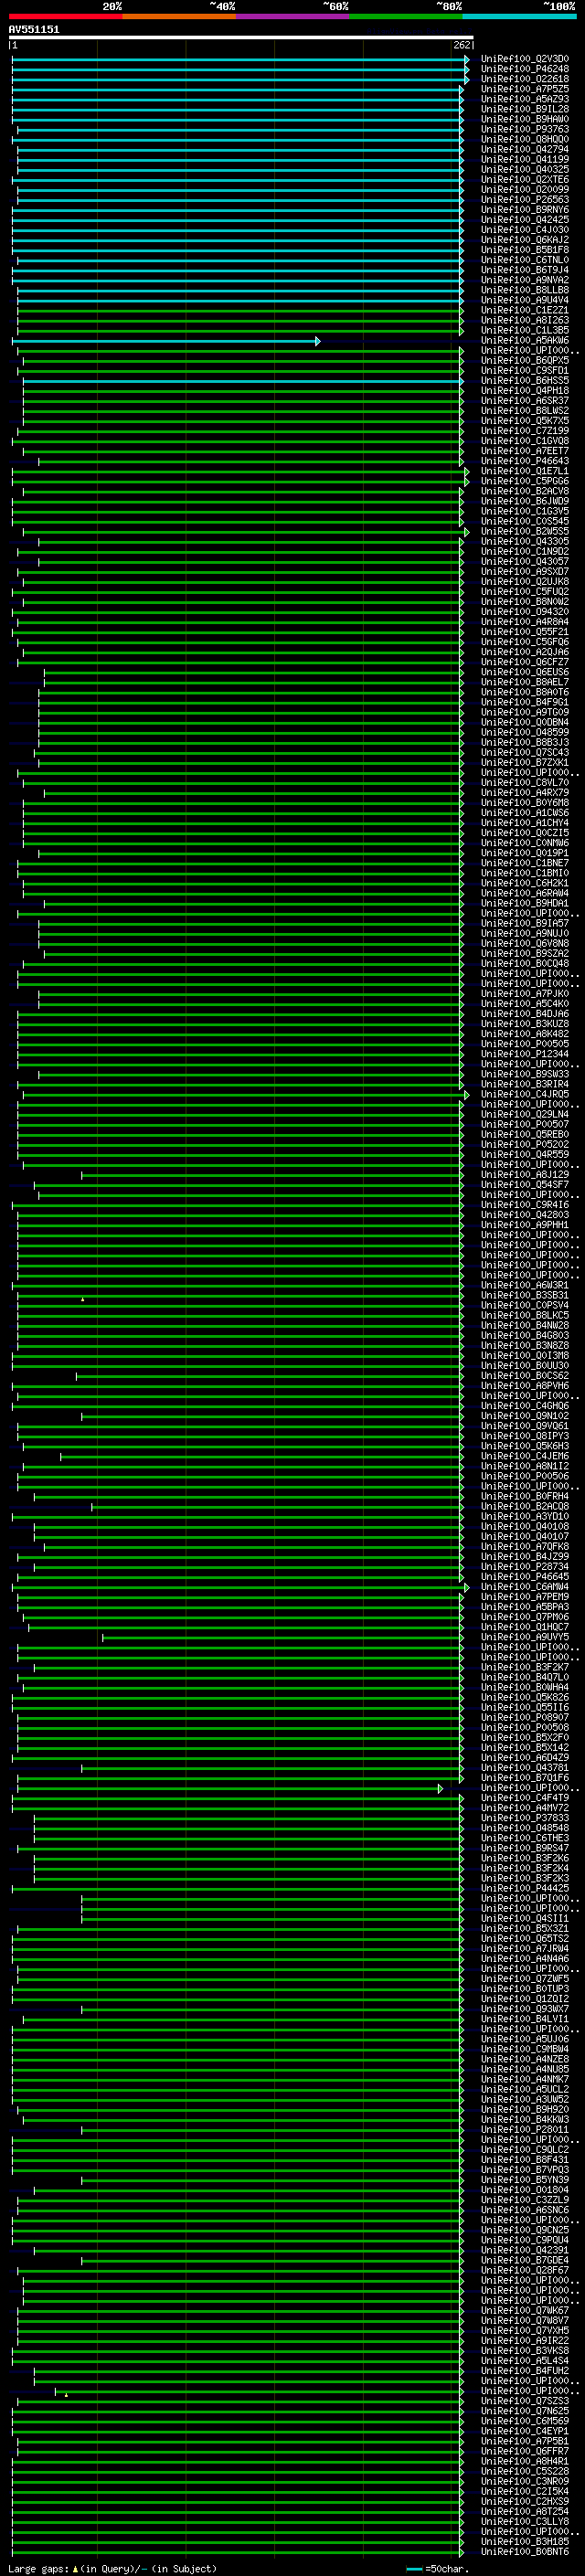This screenshot has width=585, height=2576.
Task: Click the short cyan alignment bar for UniRef100_A5AKW6
Action: 165,341
